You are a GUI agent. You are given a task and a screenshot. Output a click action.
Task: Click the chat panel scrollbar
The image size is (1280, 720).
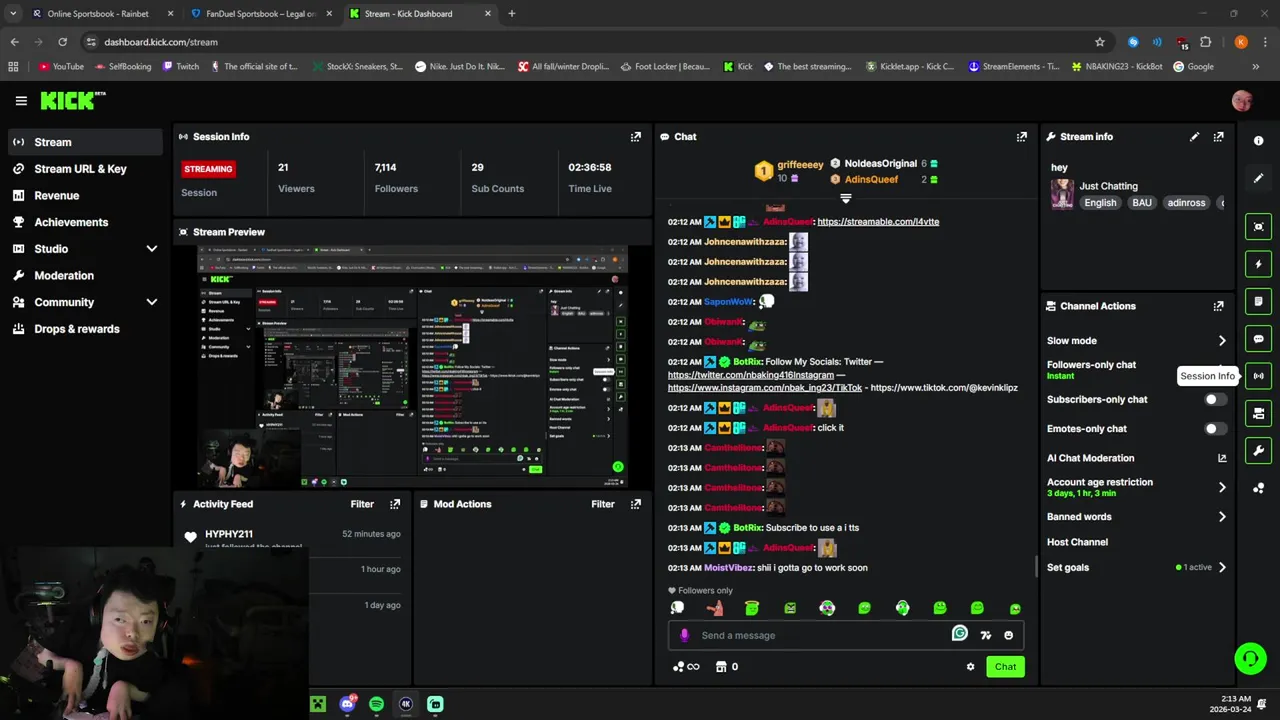(1035, 566)
